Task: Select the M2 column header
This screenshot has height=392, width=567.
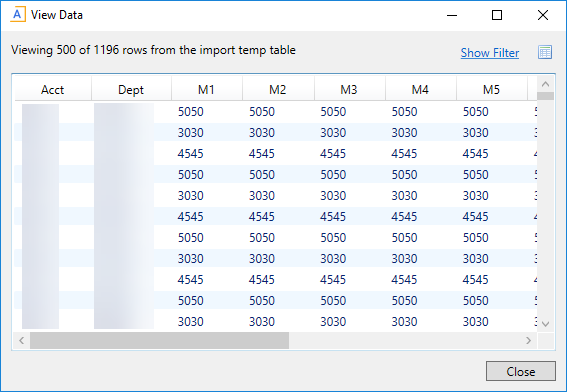Action: point(278,89)
